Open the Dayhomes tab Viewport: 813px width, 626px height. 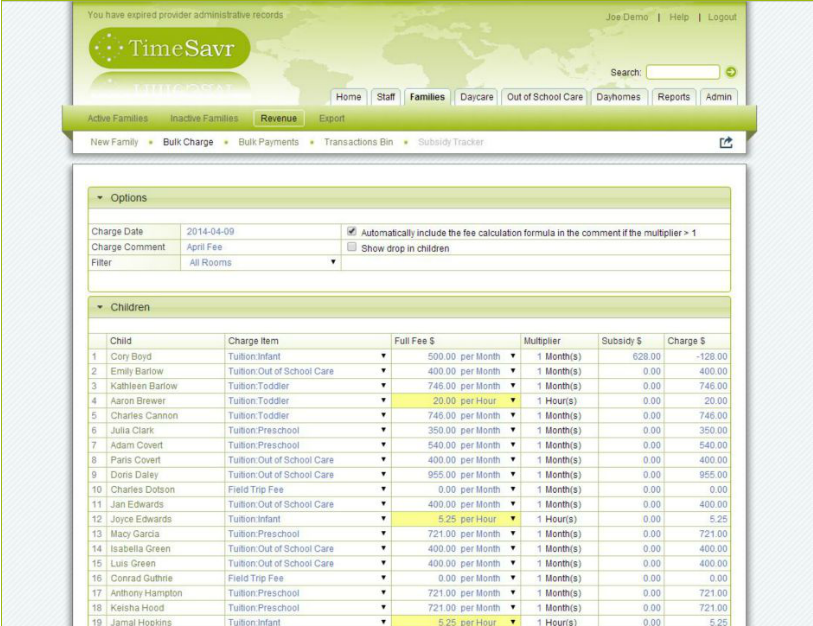pyautogui.click(x=618, y=97)
